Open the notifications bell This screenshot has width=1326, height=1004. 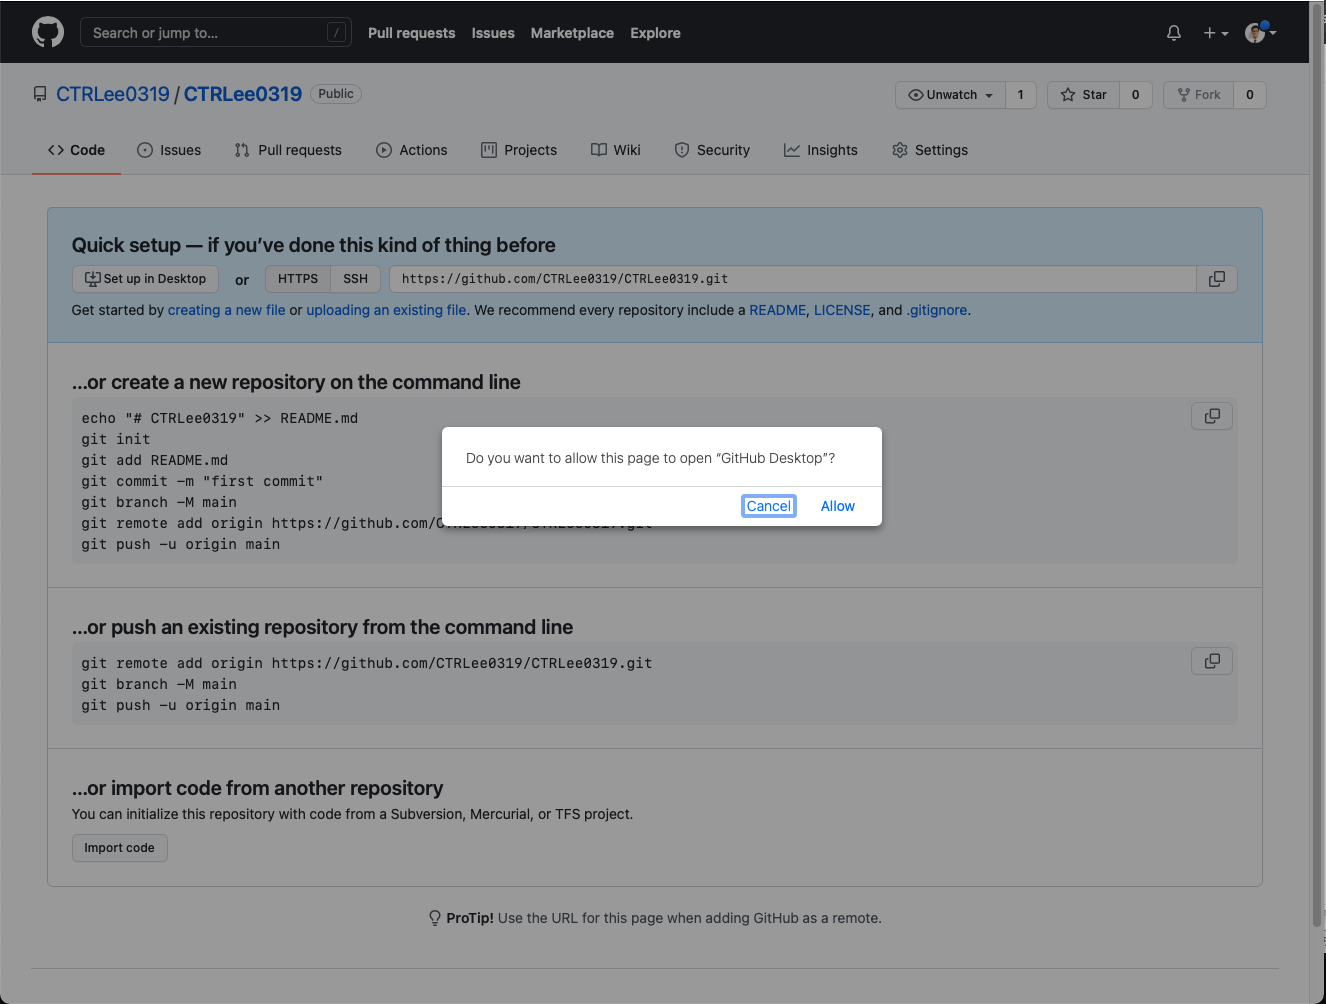[x=1174, y=33]
